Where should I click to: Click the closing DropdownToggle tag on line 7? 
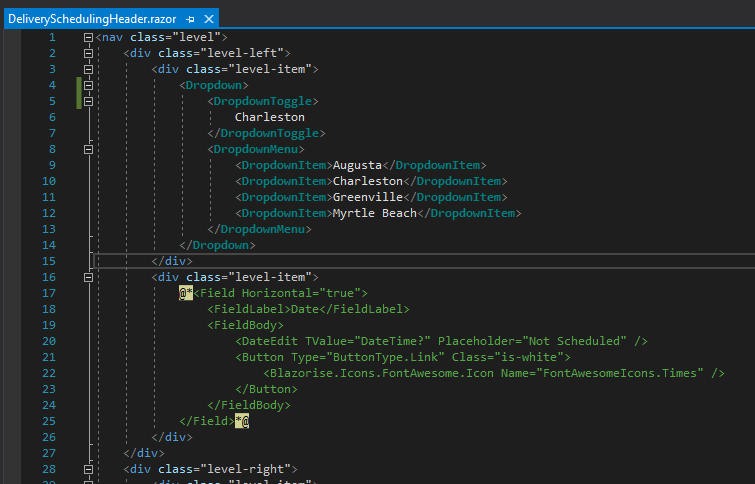point(266,133)
